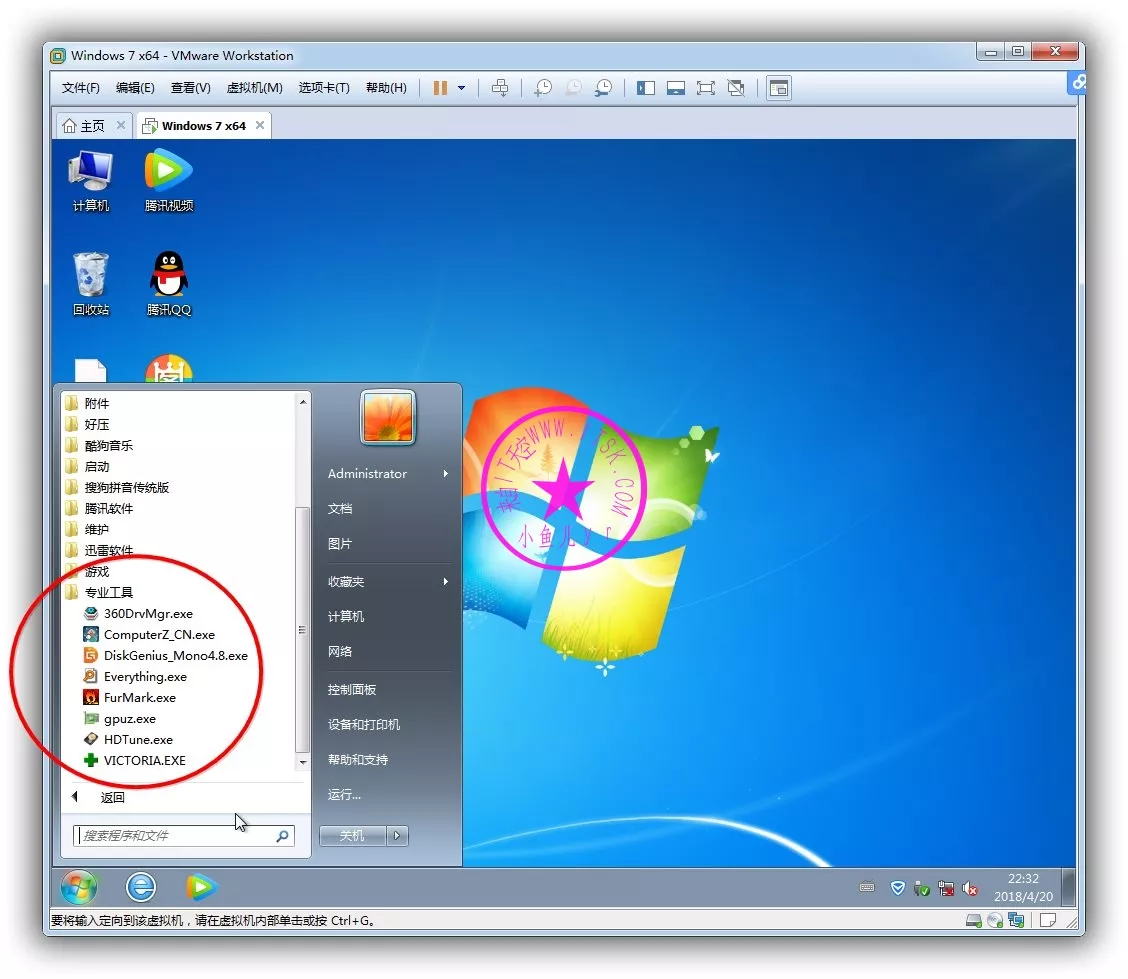Toggle the thumbnail bar view icon
The width and height of the screenshot is (1128, 979).
[x=676, y=88]
